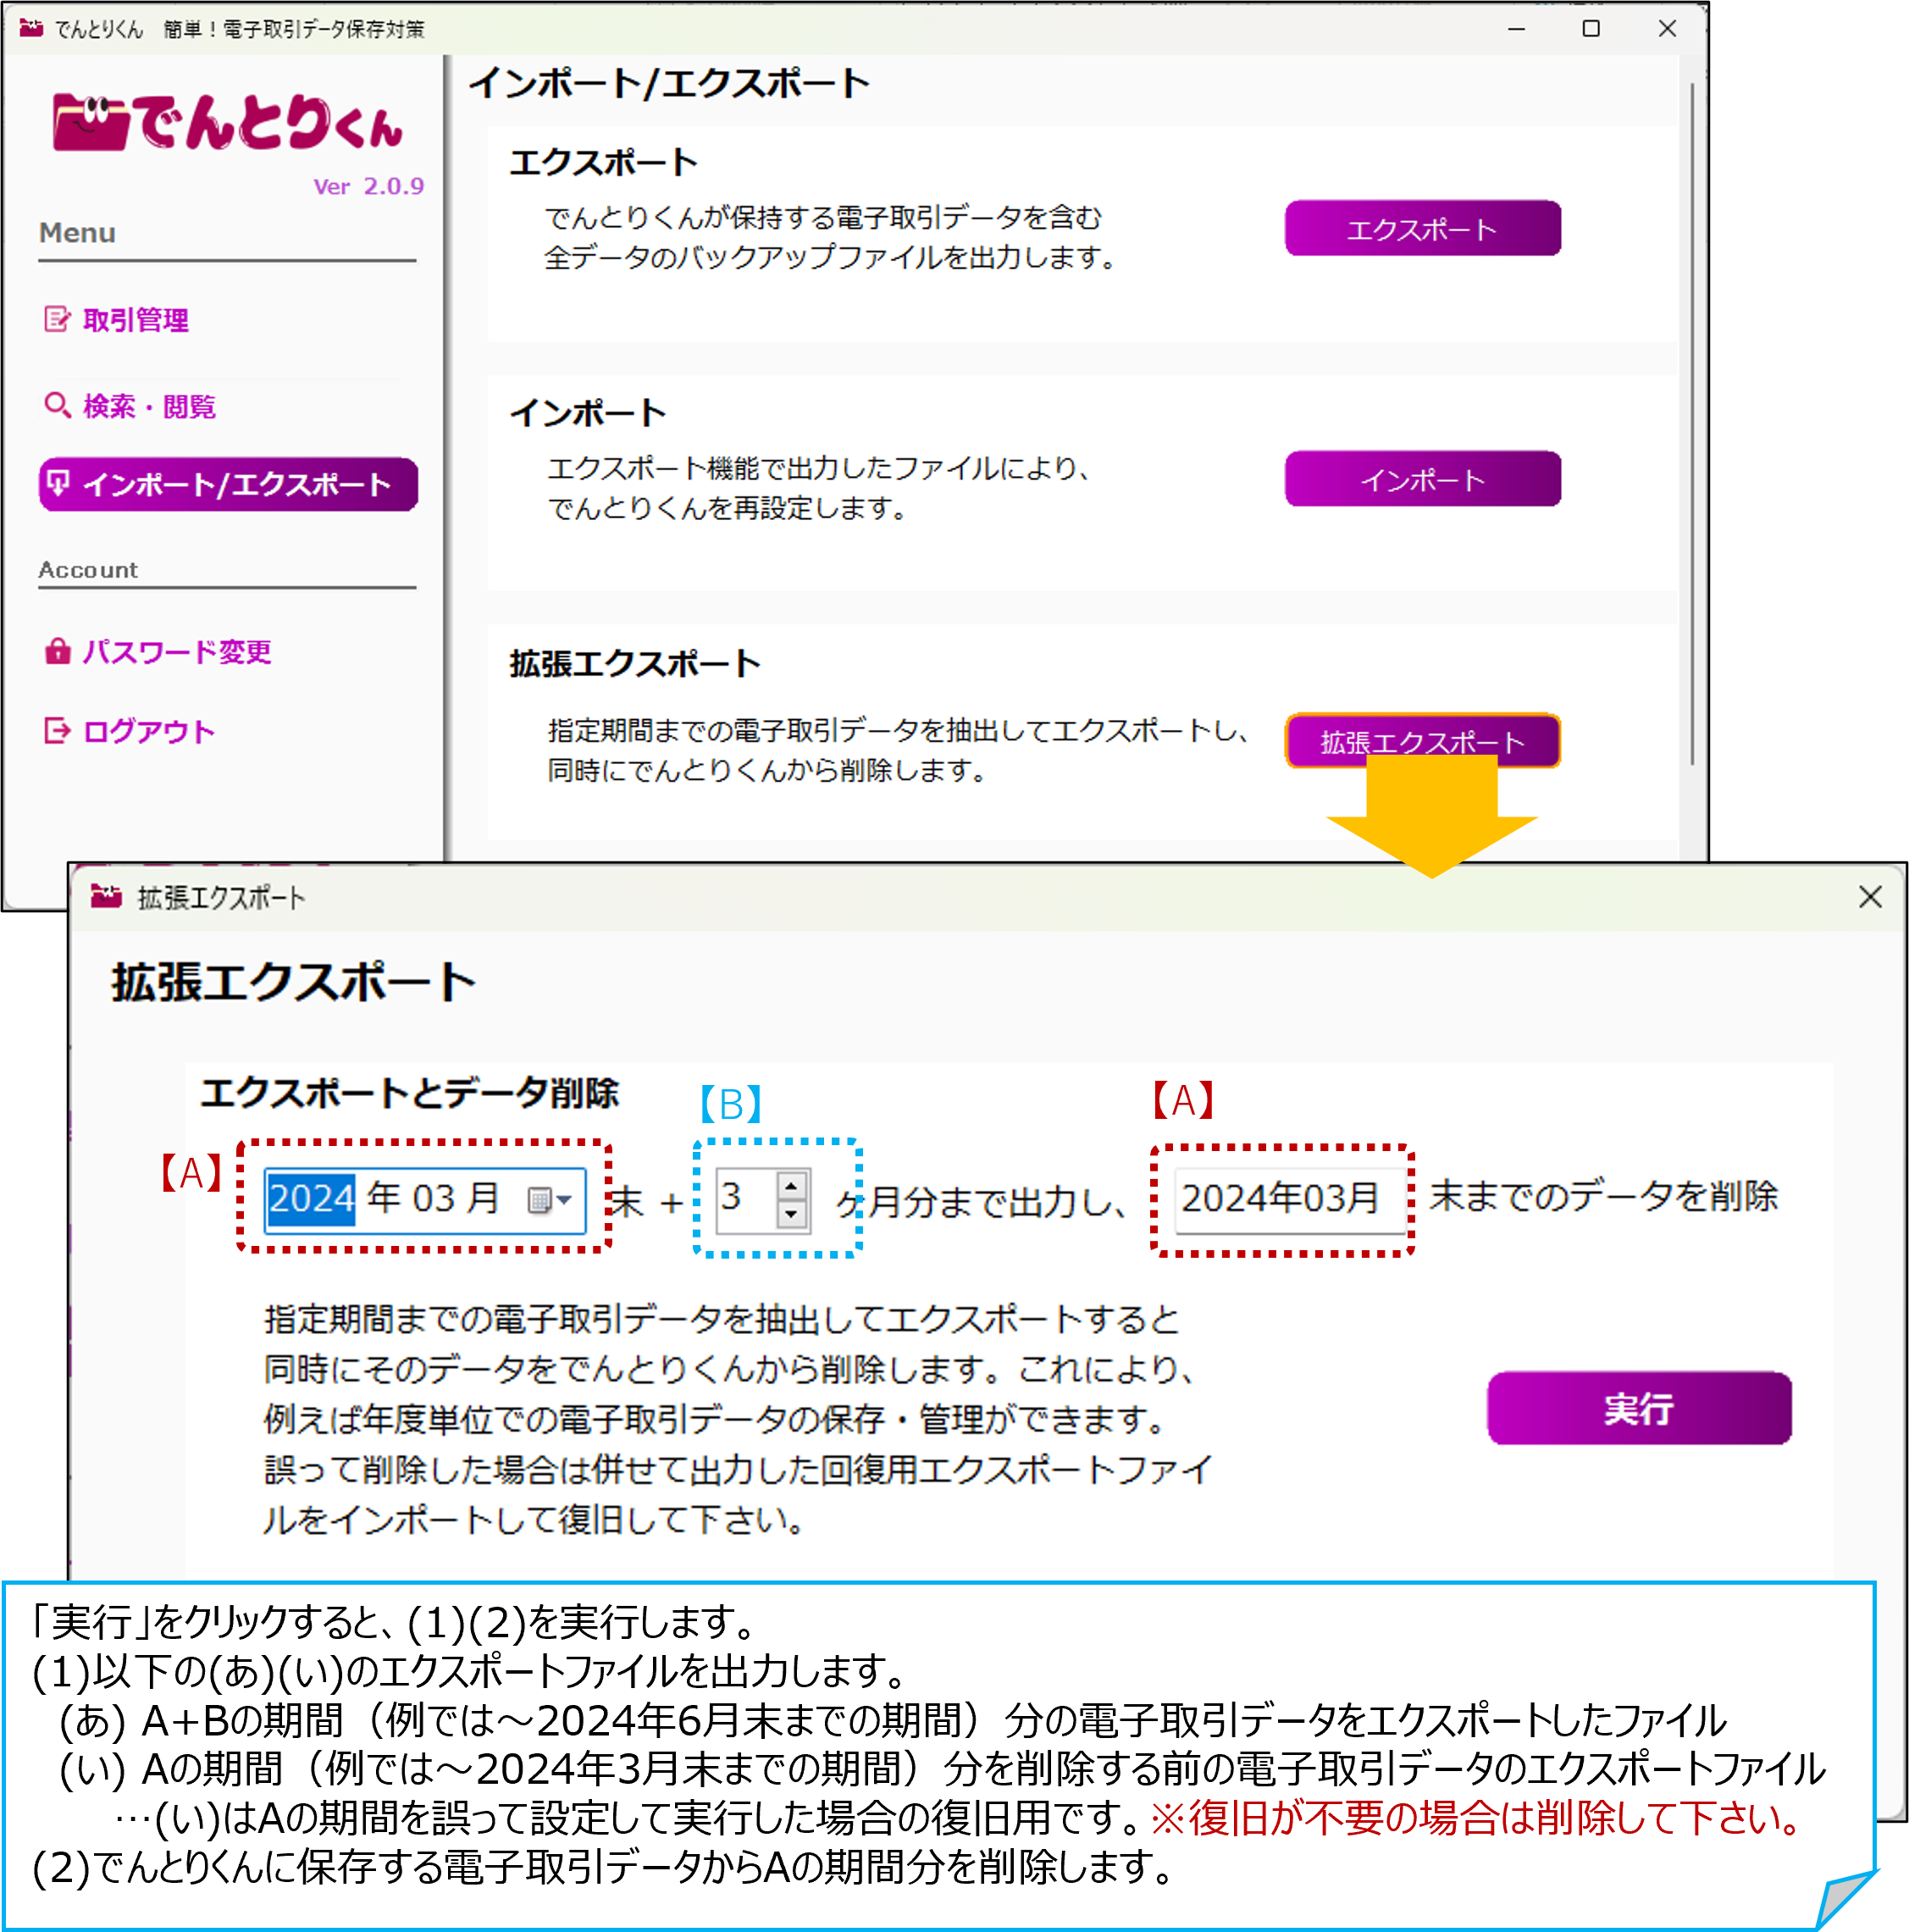Click the 実行 button in the dialog

point(1639,1408)
